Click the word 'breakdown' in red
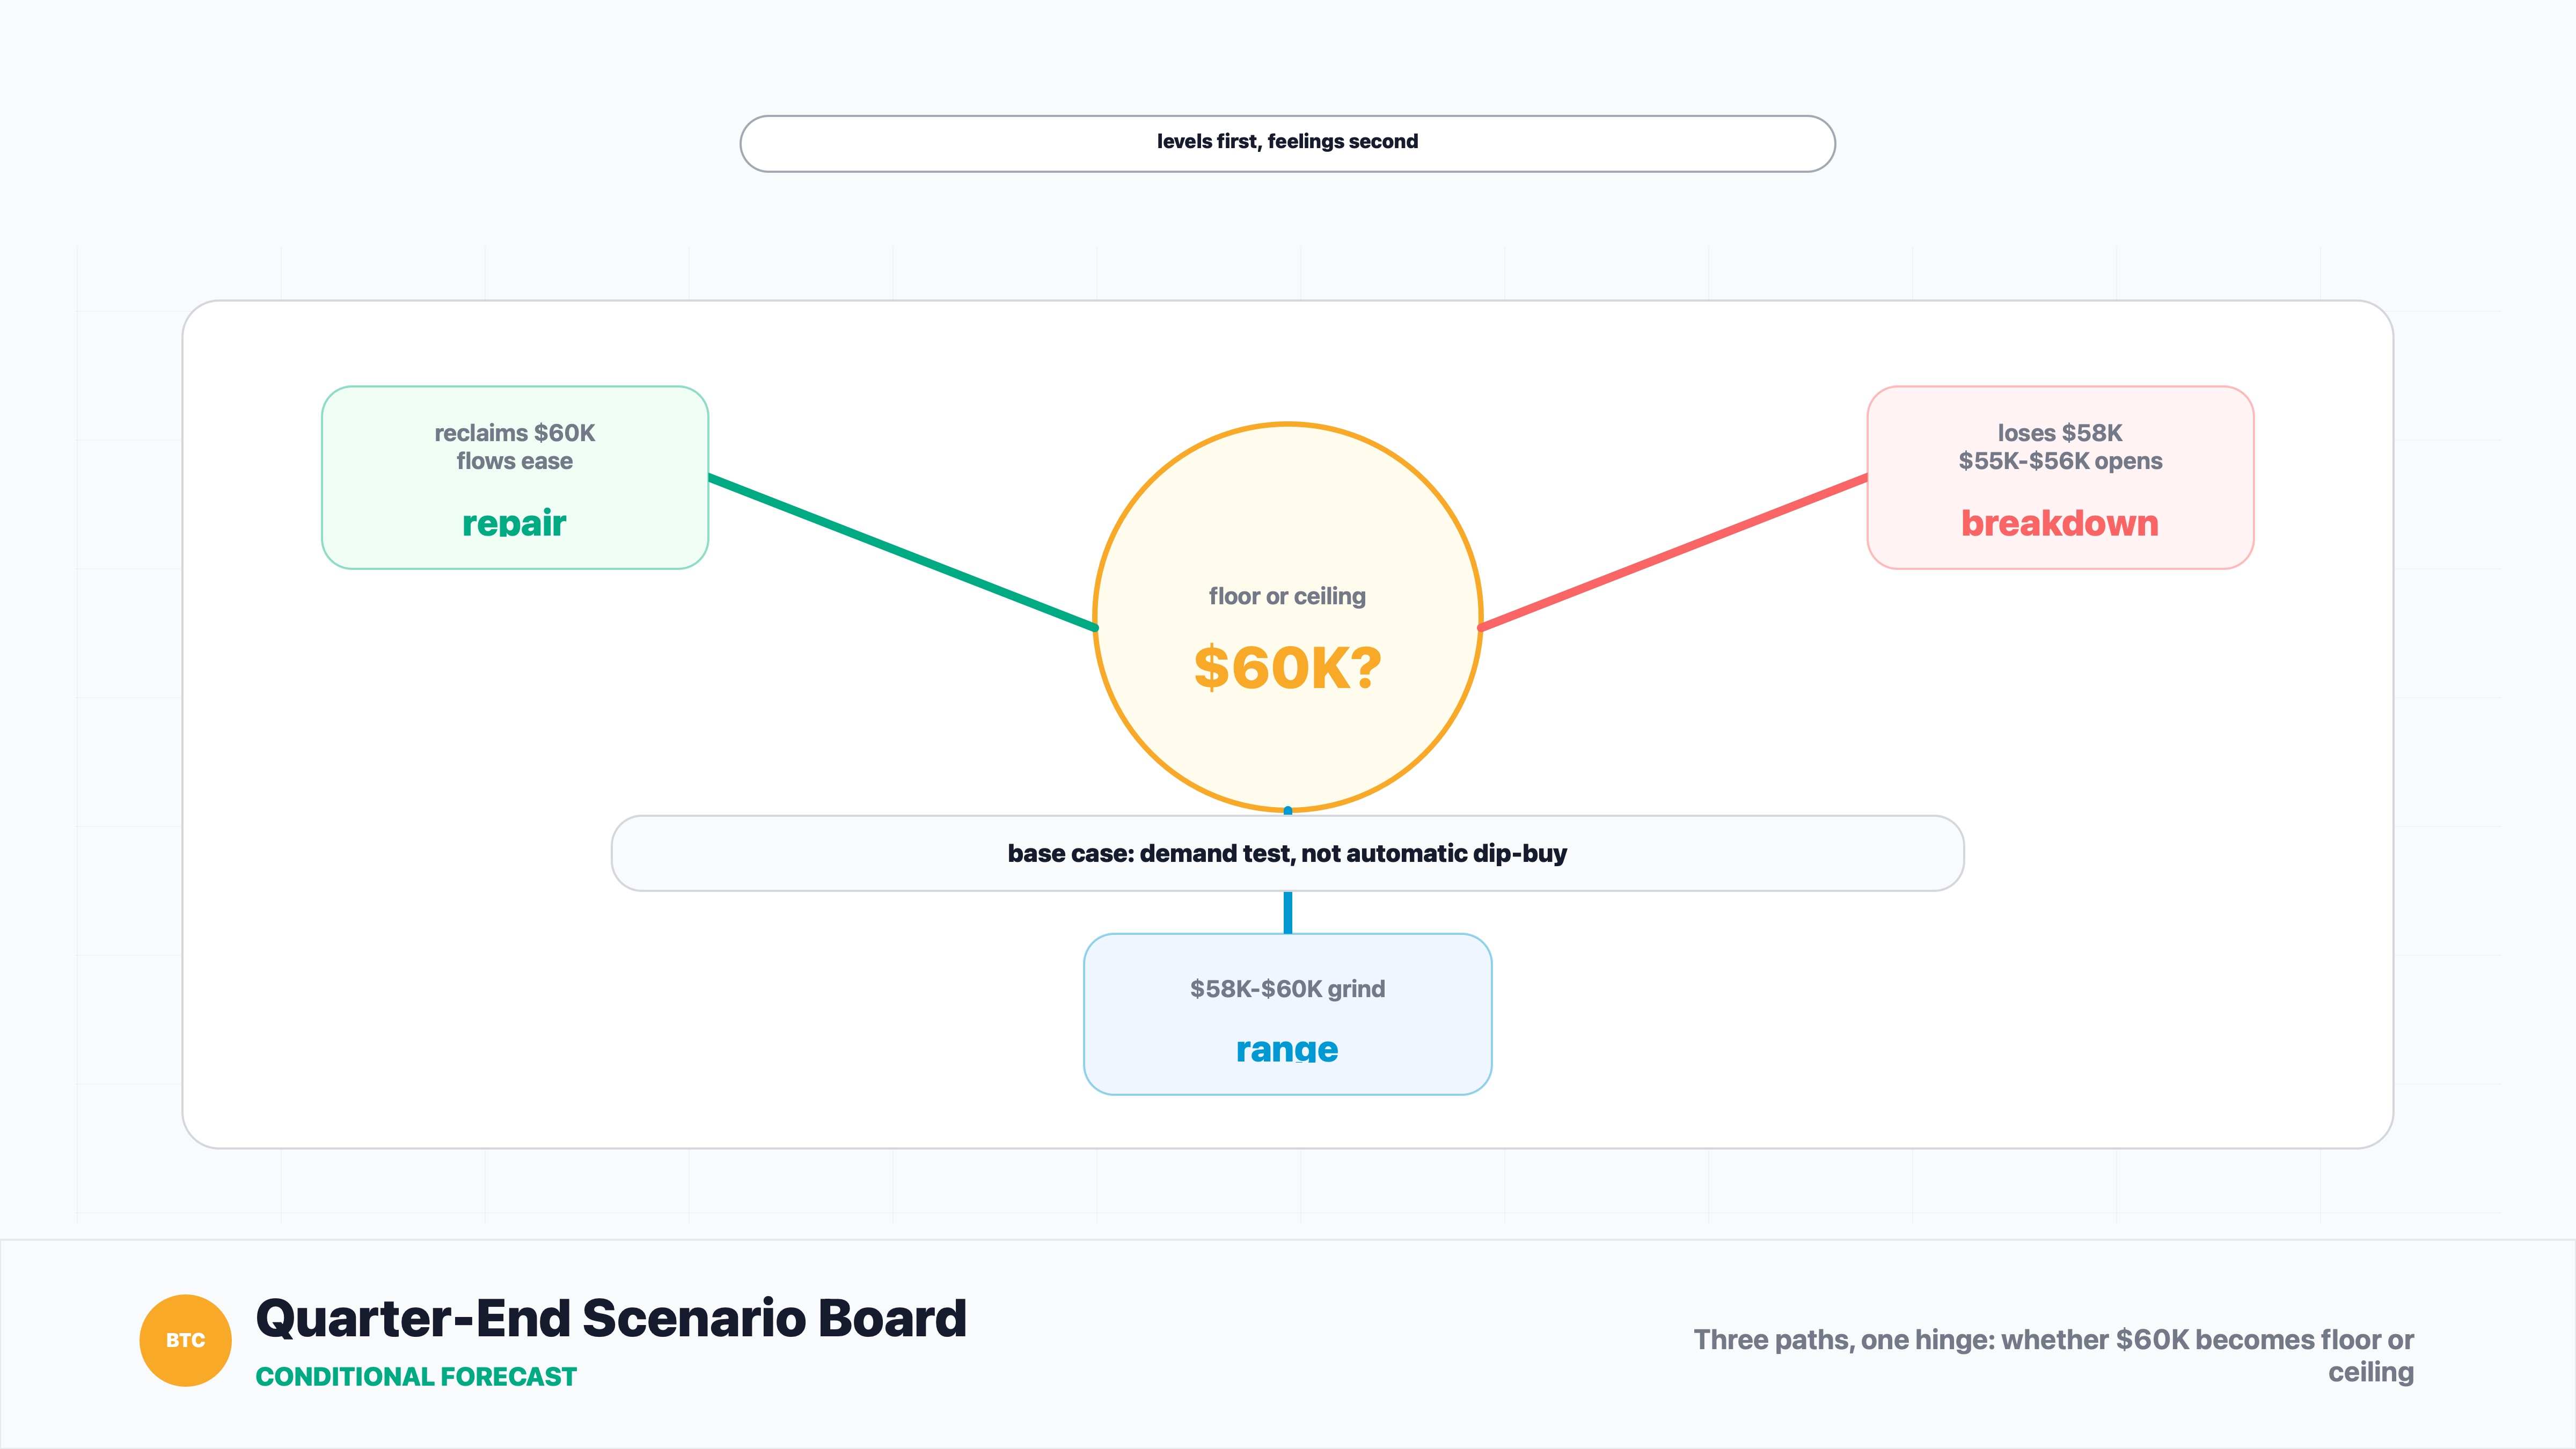 [x=2060, y=523]
